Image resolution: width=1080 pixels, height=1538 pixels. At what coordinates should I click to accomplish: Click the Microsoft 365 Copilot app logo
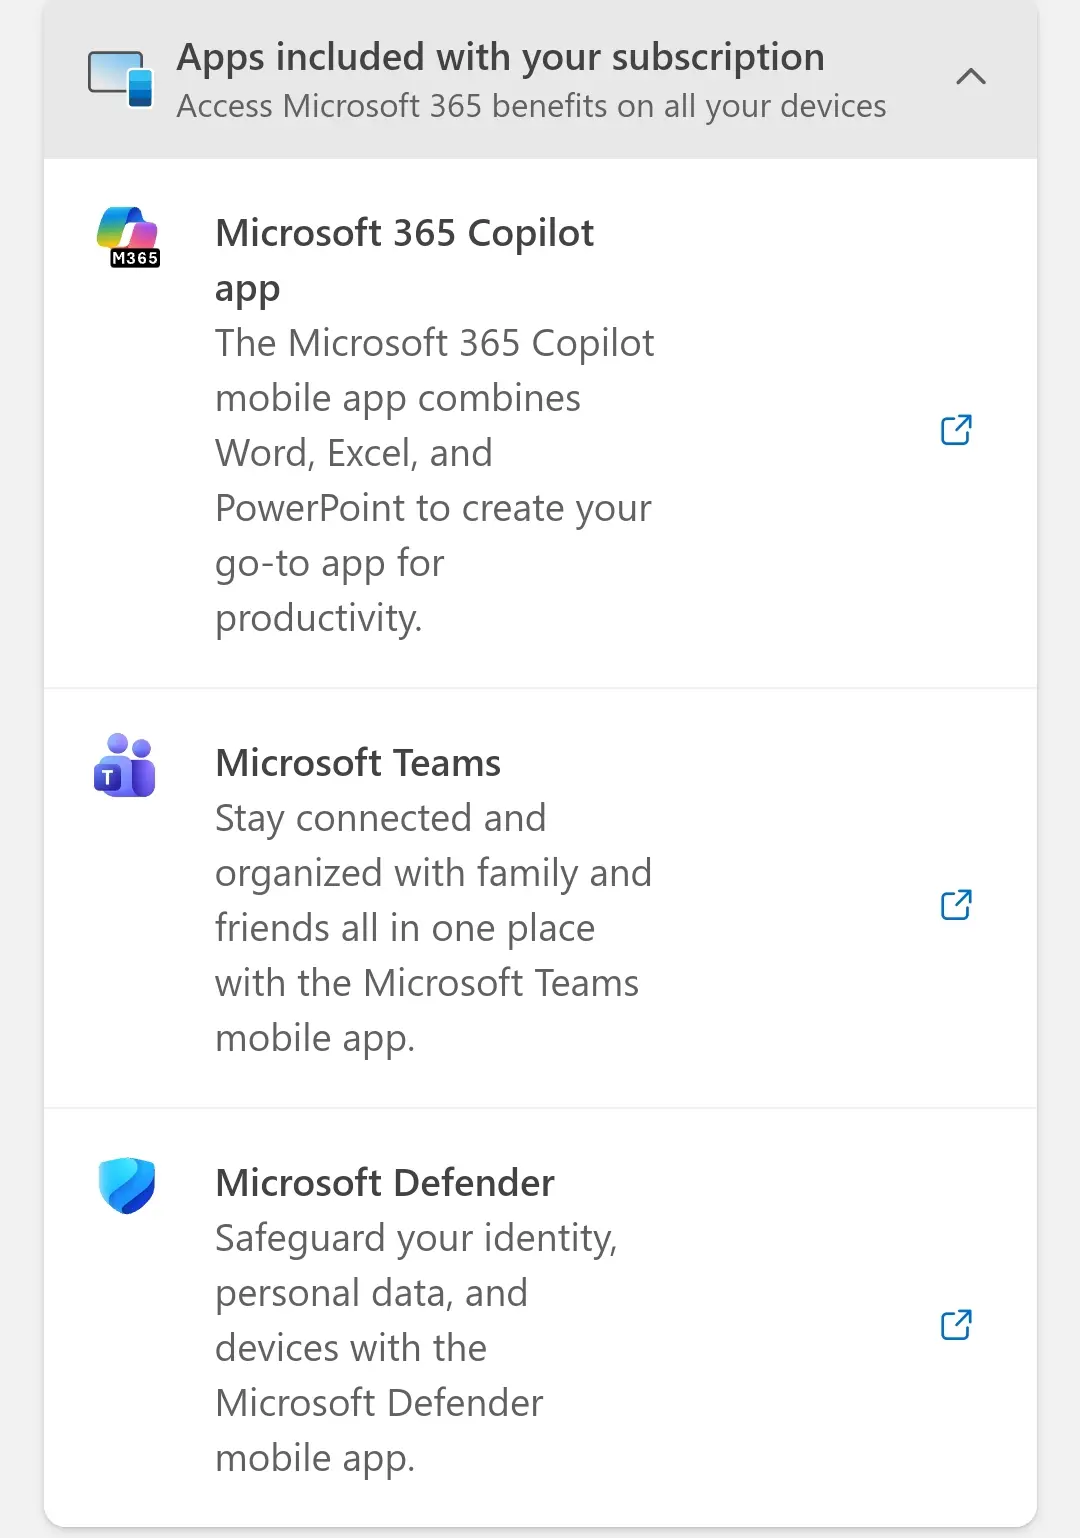(x=128, y=236)
